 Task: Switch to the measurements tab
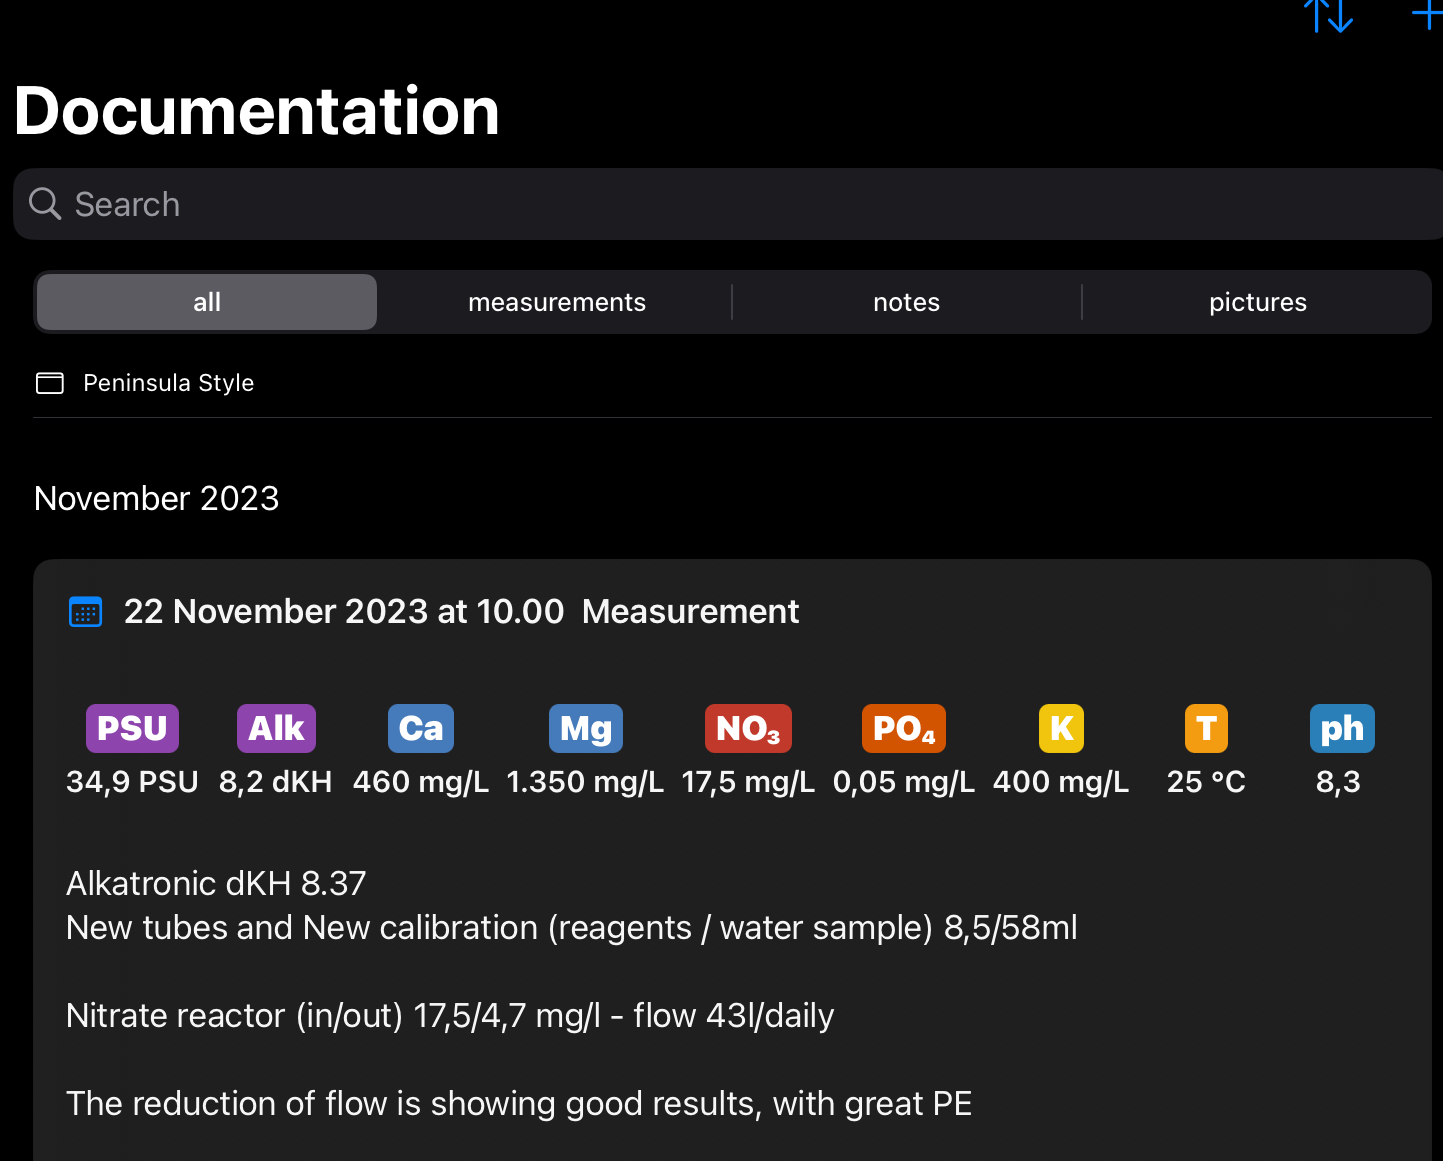point(557,302)
